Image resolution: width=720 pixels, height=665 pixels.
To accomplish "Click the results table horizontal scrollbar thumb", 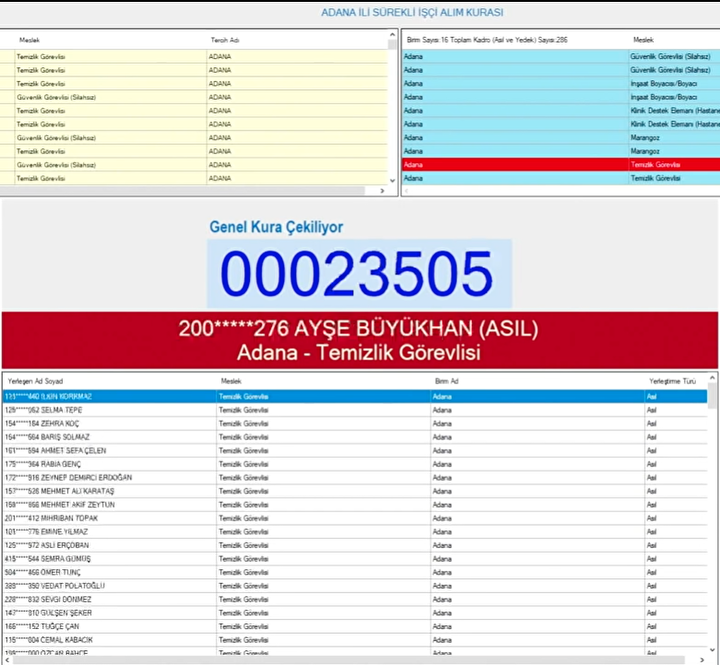I will point(349,660).
